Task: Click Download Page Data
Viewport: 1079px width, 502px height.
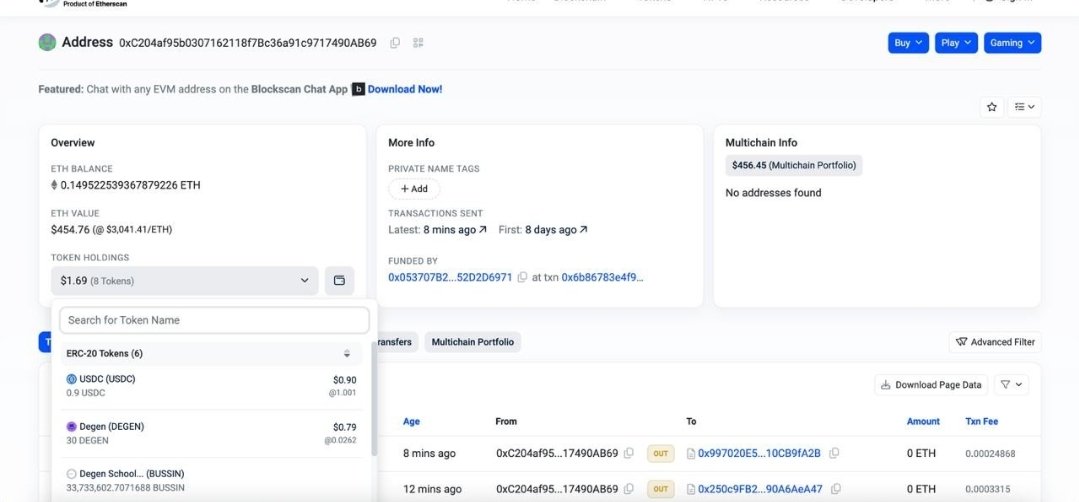Action: [x=931, y=384]
